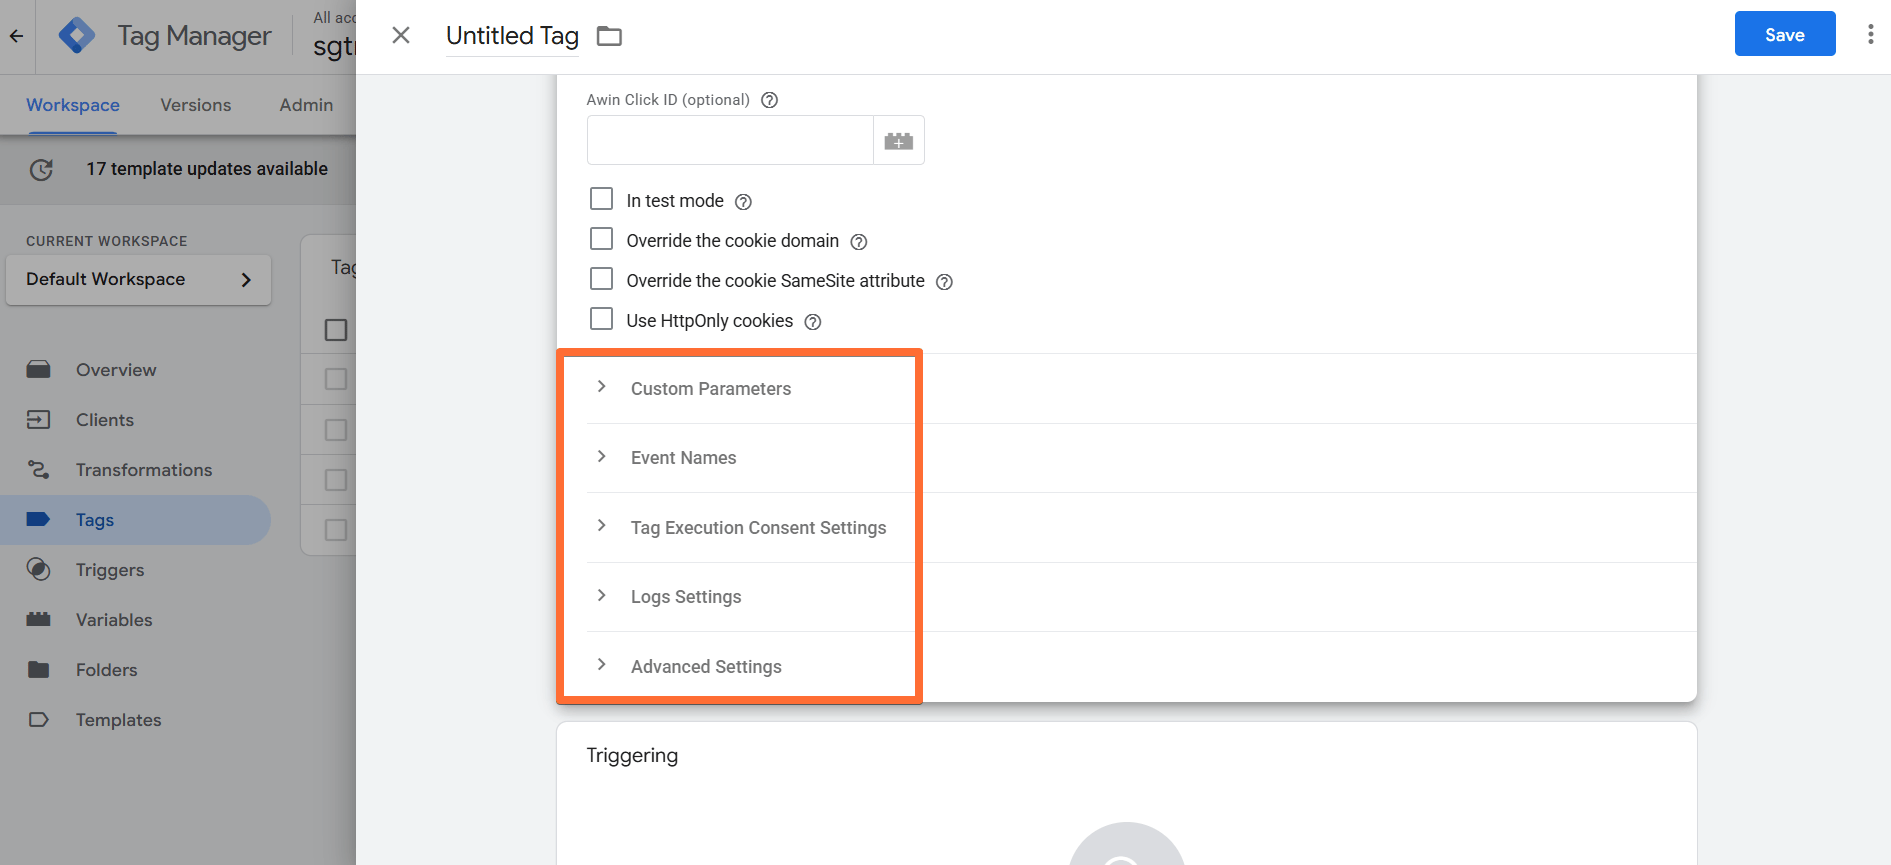Tick the Use HttpOnly cookies checkbox
The width and height of the screenshot is (1891, 865).
coord(601,319)
